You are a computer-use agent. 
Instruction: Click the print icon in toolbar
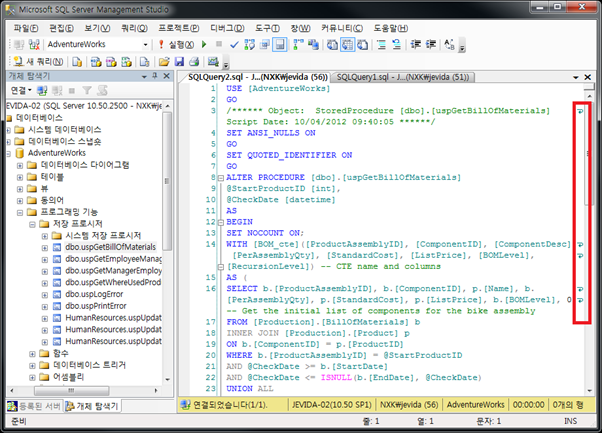pos(194,62)
